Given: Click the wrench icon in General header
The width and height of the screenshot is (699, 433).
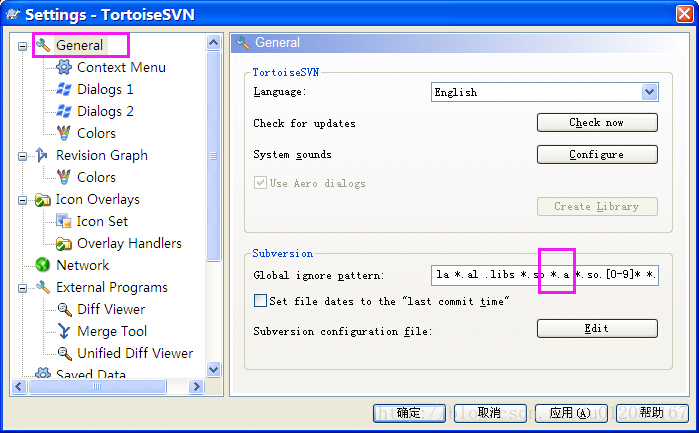Looking at the screenshot, I should pyautogui.click(x=243, y=43).
